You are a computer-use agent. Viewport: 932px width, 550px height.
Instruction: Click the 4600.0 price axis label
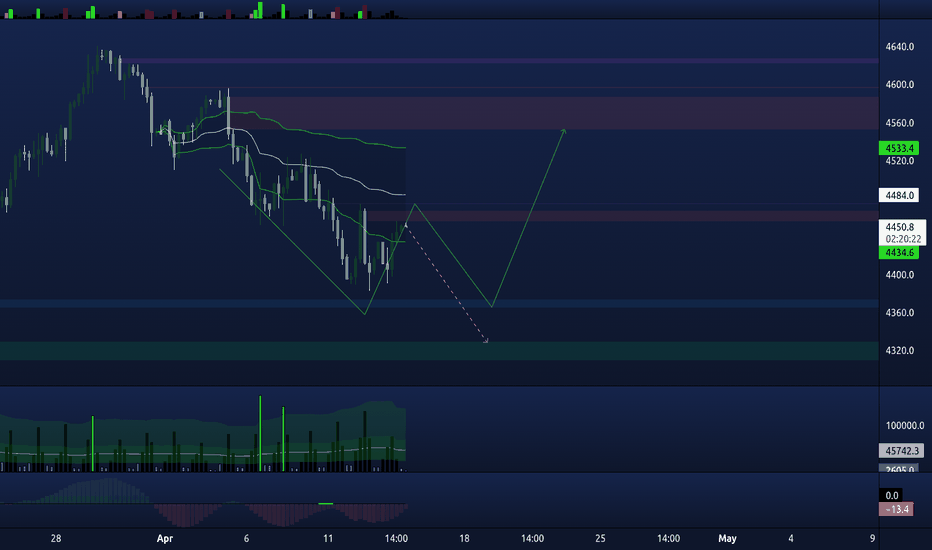click(899, 84)
